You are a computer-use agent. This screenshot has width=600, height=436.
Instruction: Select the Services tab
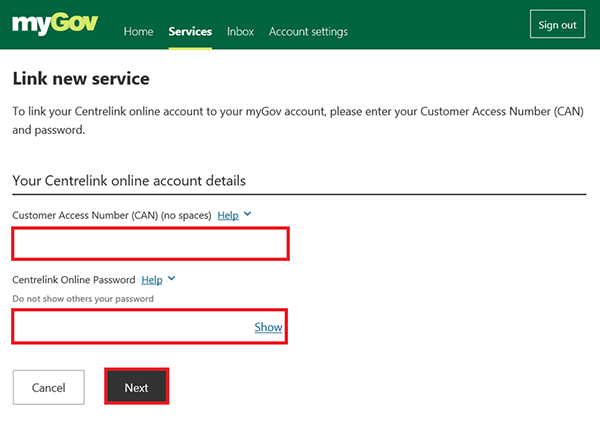tap(190, 31)
